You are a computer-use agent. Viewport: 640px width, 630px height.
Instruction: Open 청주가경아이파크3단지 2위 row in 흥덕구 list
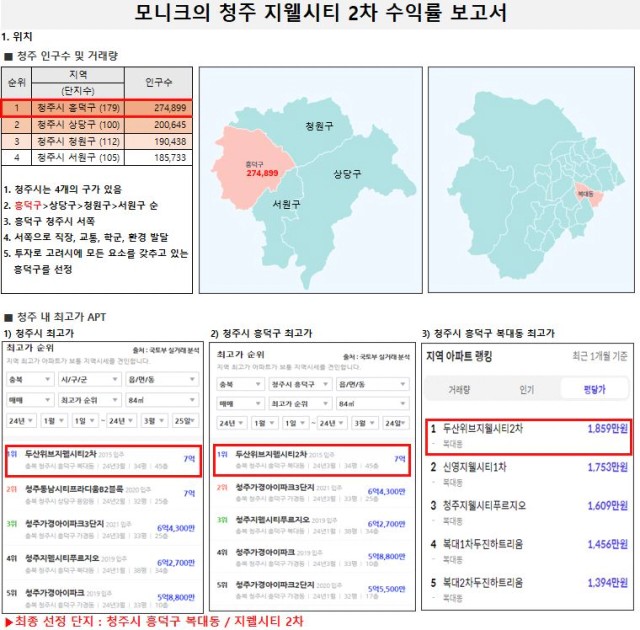coord(312,492)
